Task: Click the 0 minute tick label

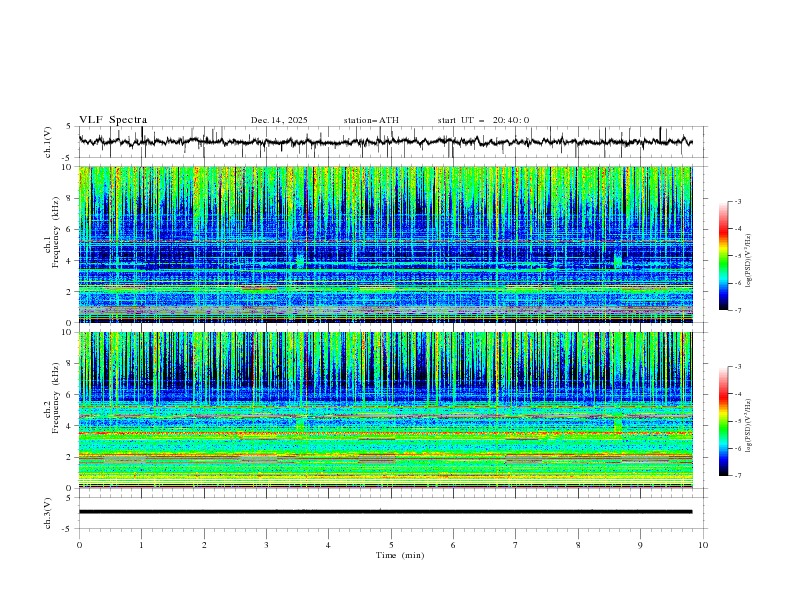Action: [79, 545]
